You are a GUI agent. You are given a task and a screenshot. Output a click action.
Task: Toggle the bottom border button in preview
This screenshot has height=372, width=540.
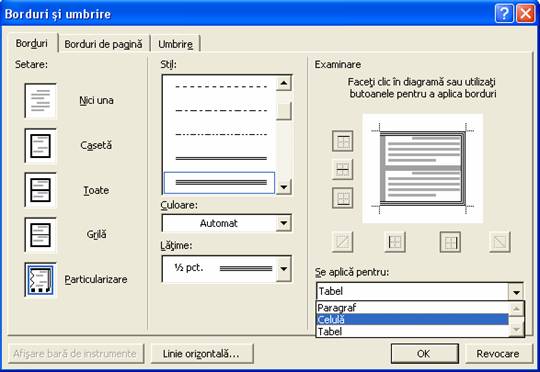[x=343, y=198]
